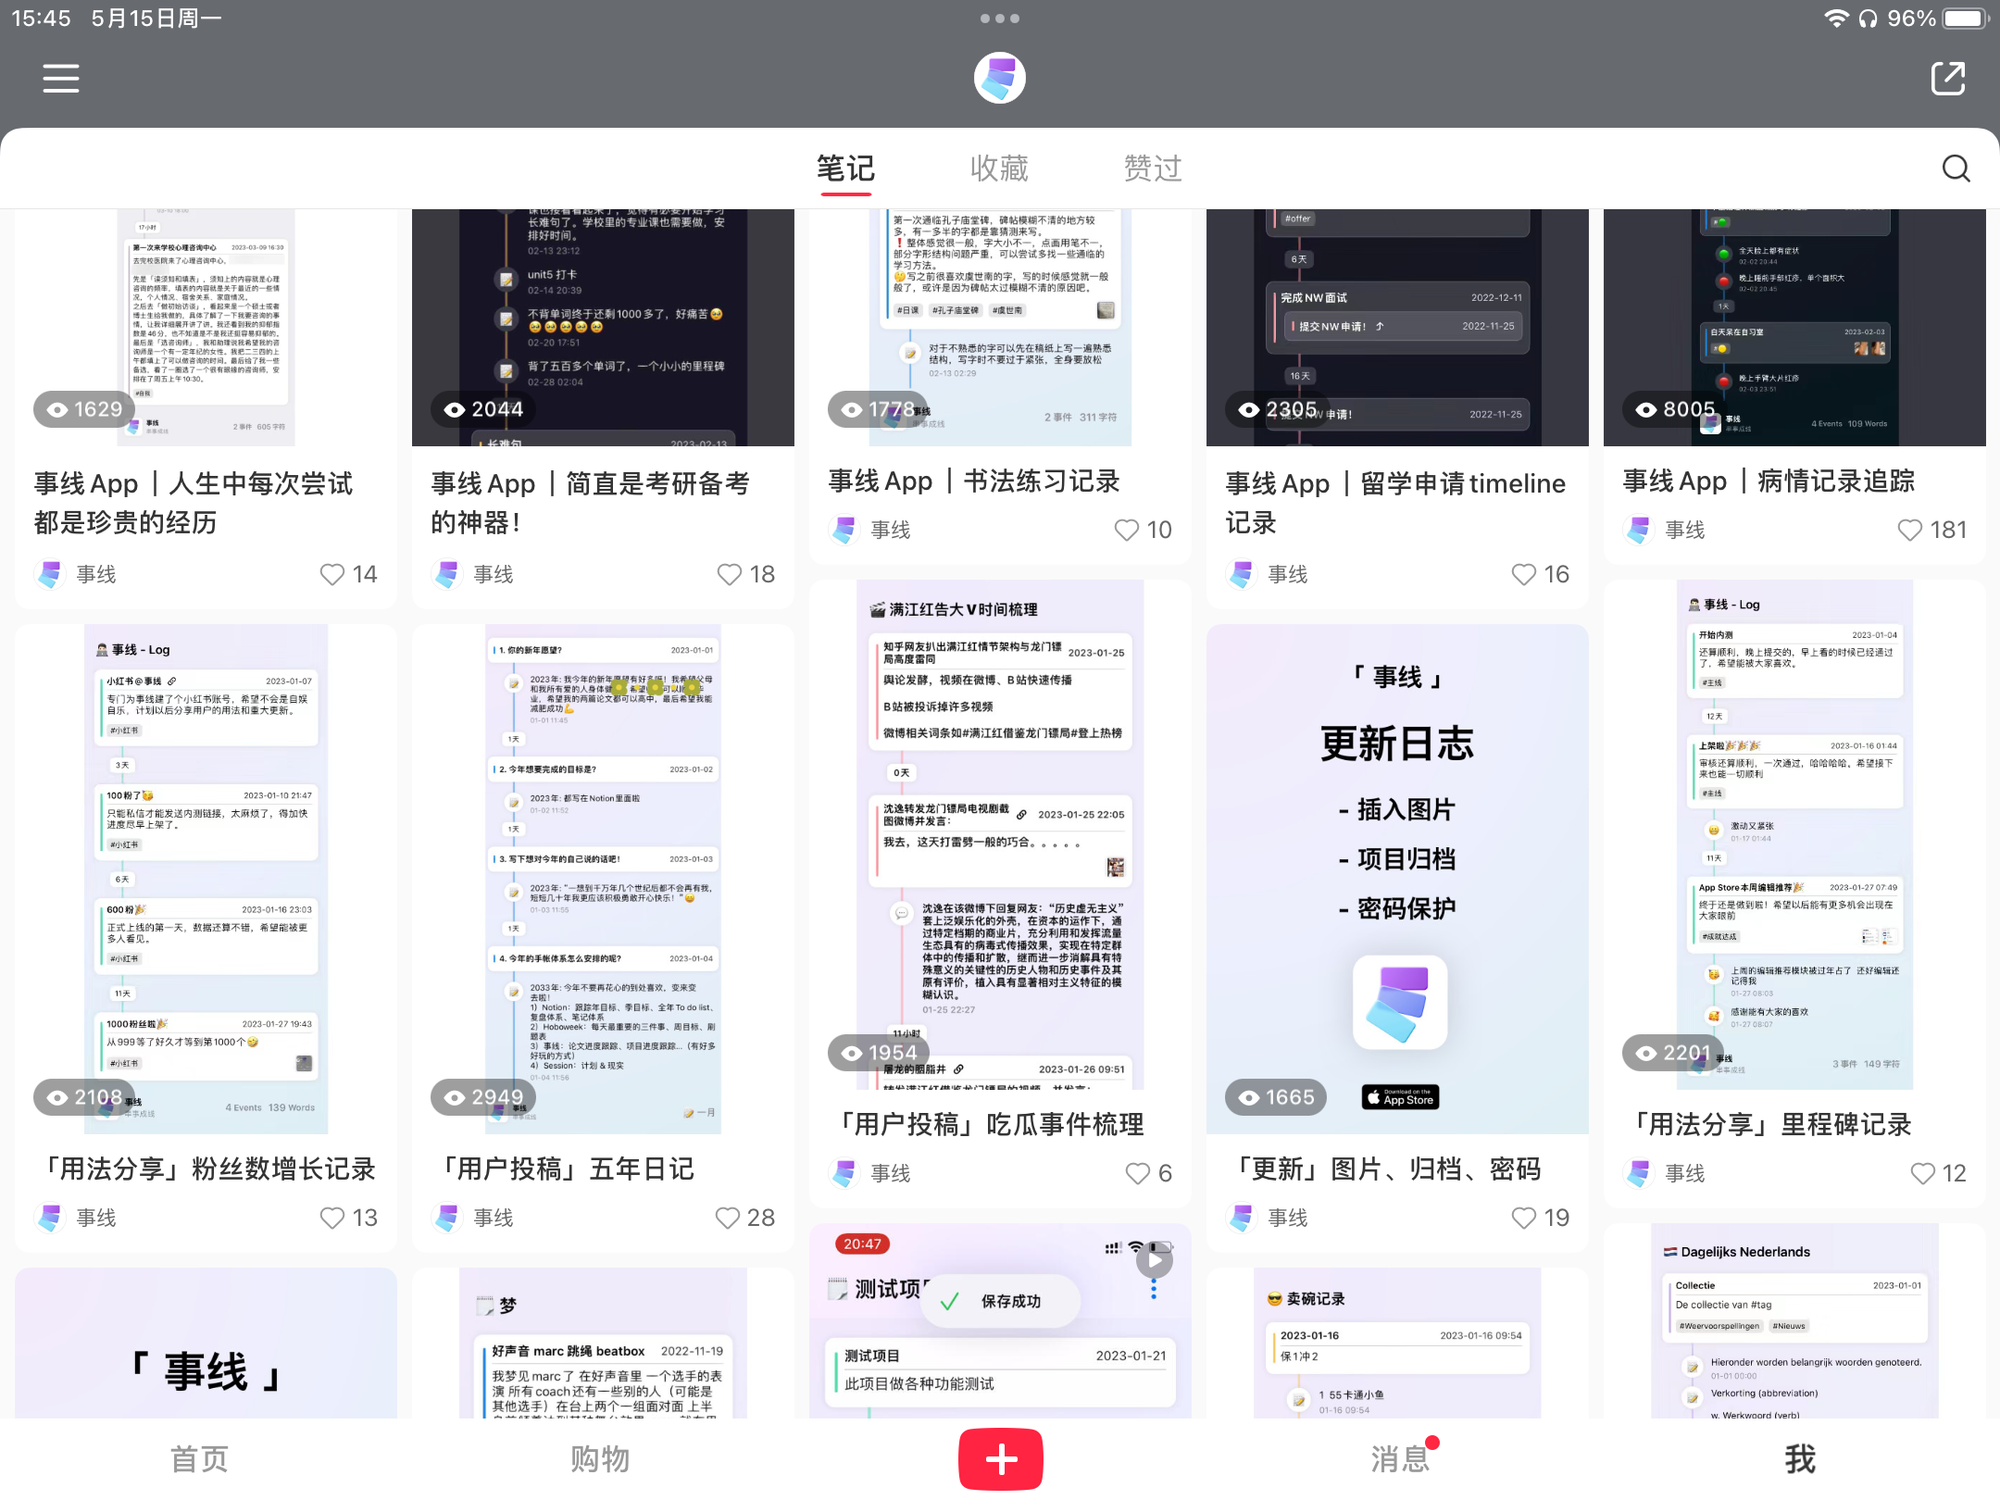
Task: Open 消息 in bottom bar
Action: [1400, 1459]
